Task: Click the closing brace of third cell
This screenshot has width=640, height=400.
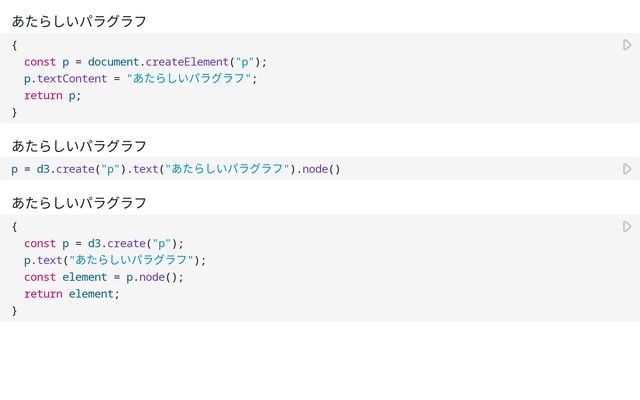Action: pyautogui.click(x=15, y=311)
